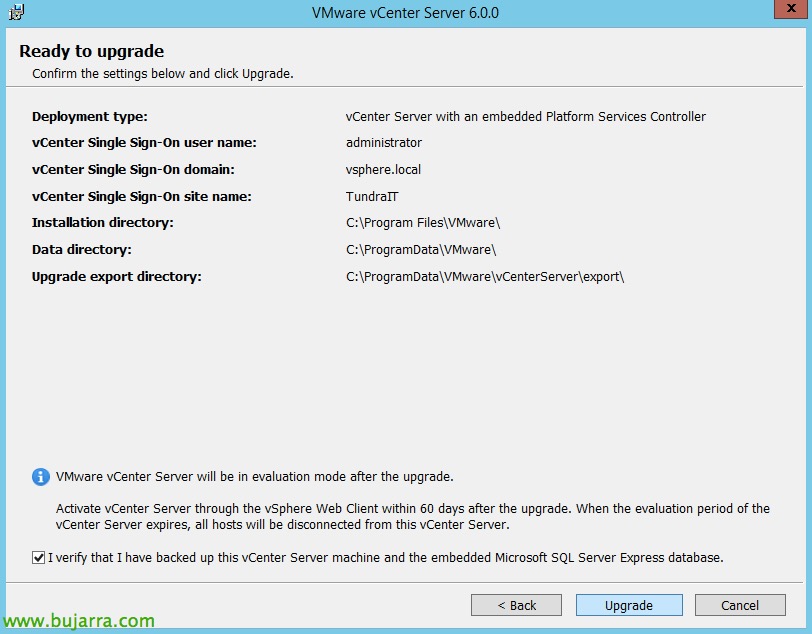Click the 'vCenter Single Sign-On domain:' label

click(x=133, y=169)
